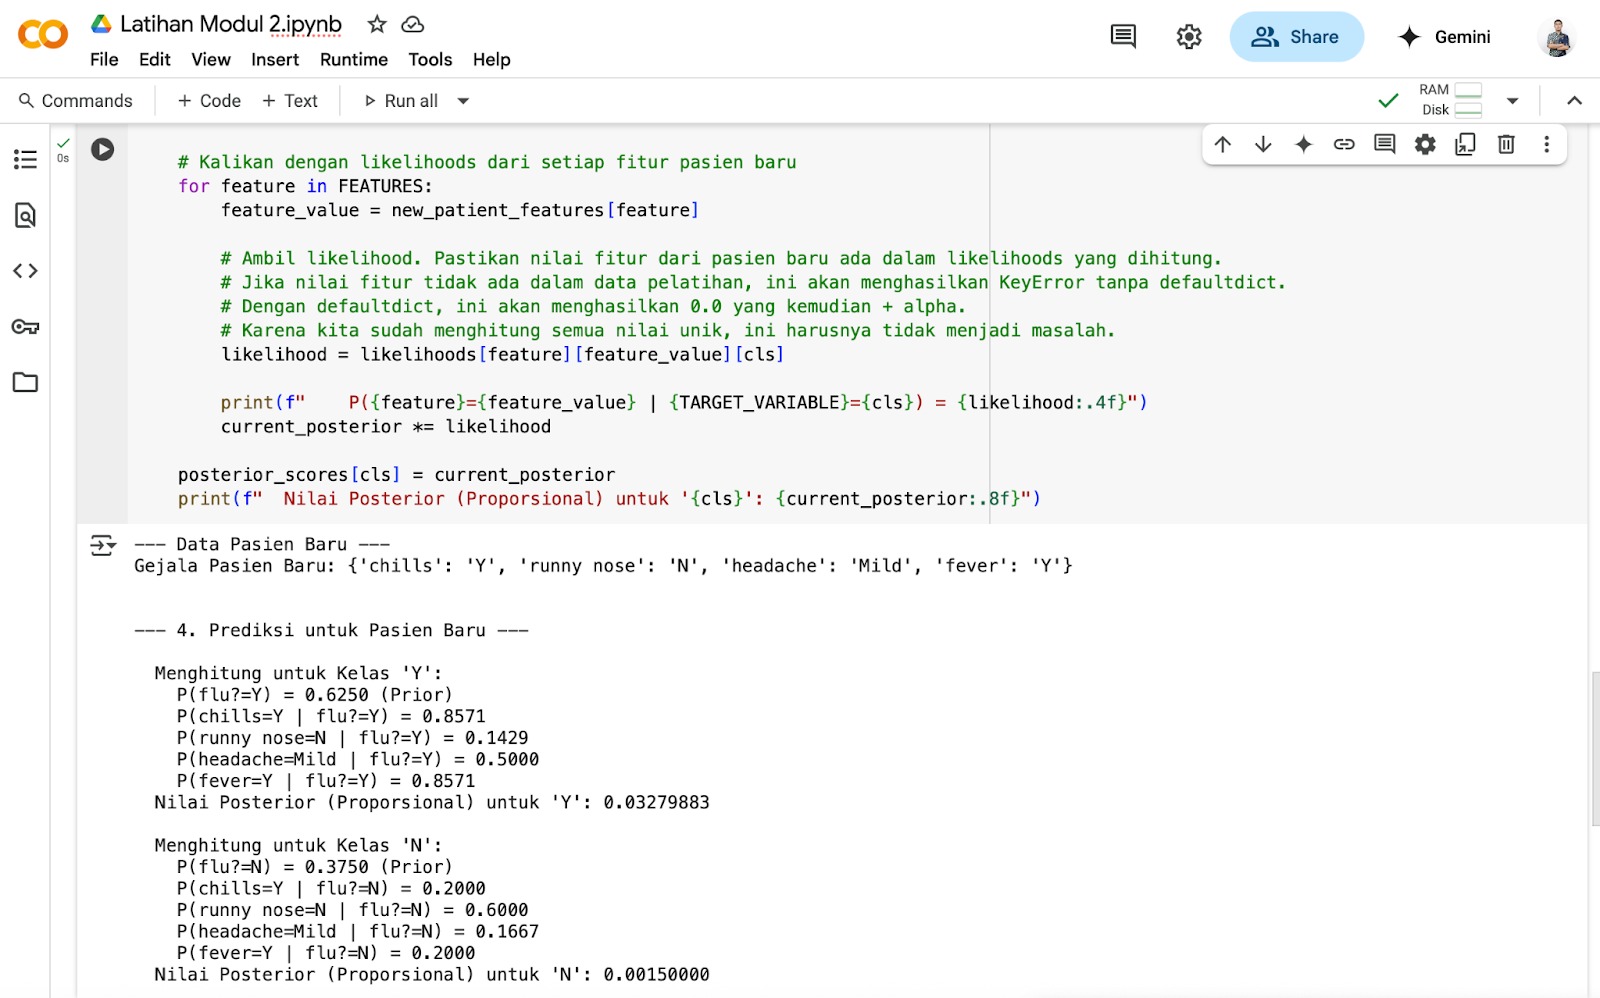
Task: Open cell settings gear in cell toolbar
Action: point(1425,144)
